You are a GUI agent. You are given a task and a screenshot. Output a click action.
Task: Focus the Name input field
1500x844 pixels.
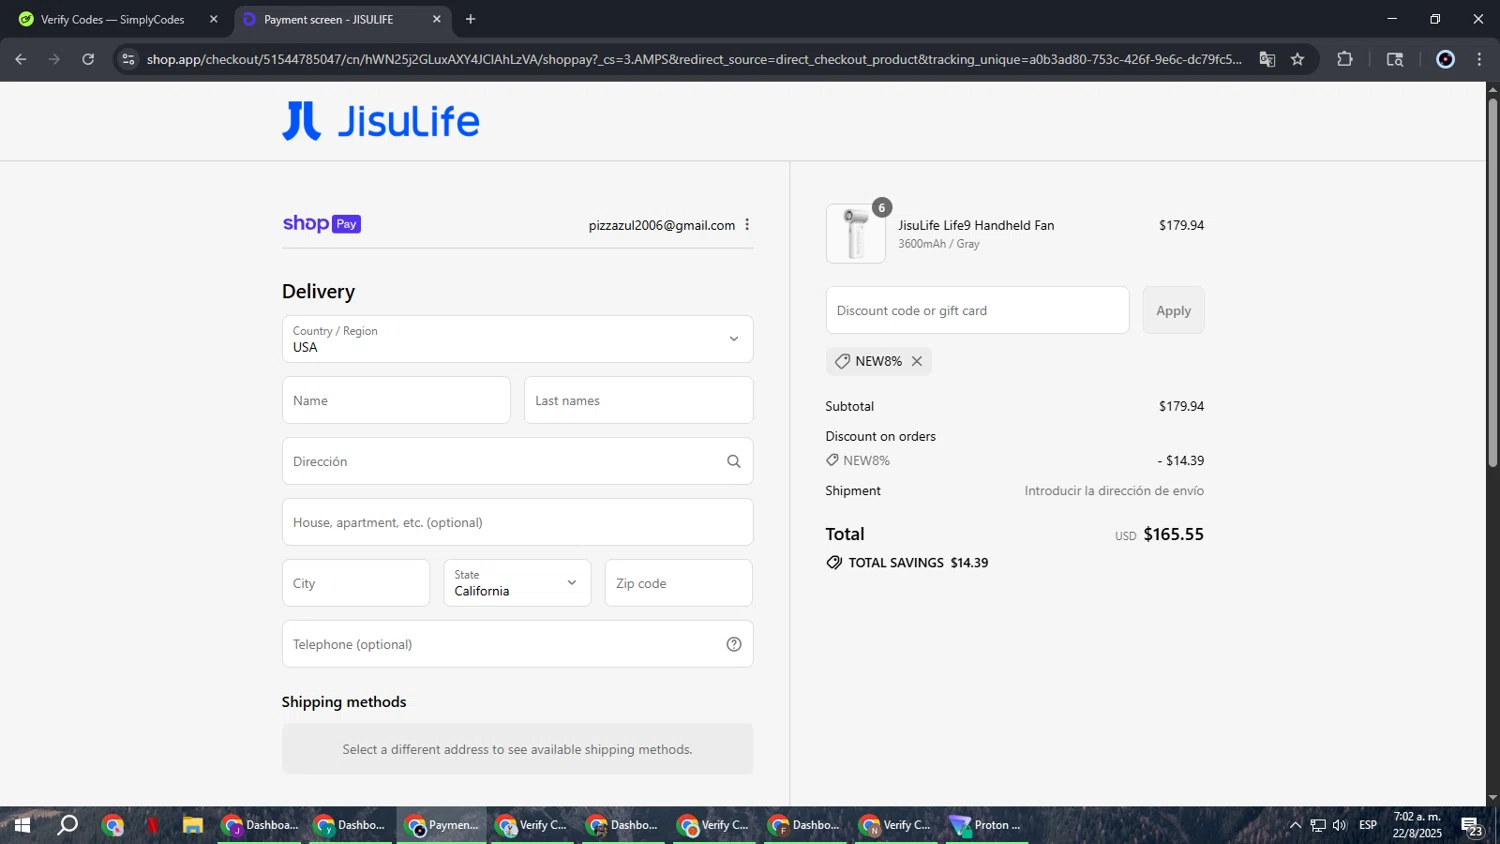396,400
